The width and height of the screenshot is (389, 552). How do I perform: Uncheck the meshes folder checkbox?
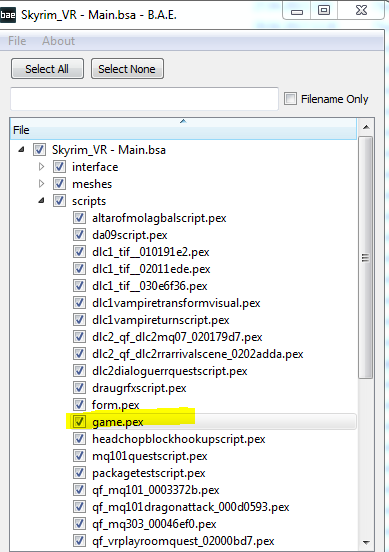click(59, 183)
